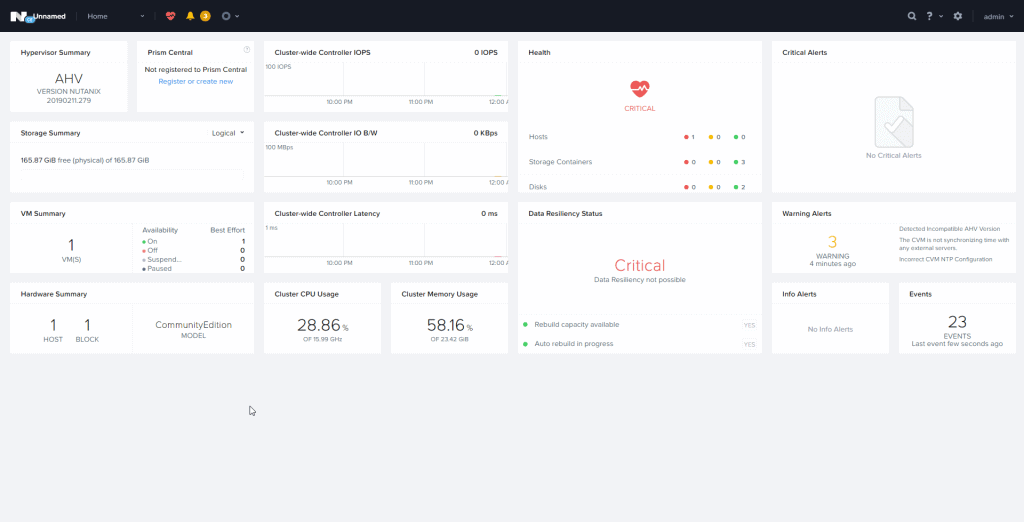This screenshot has height=522, width=1024.
Task: Click the CommunityEdition model text
Action: pos(193,325)
